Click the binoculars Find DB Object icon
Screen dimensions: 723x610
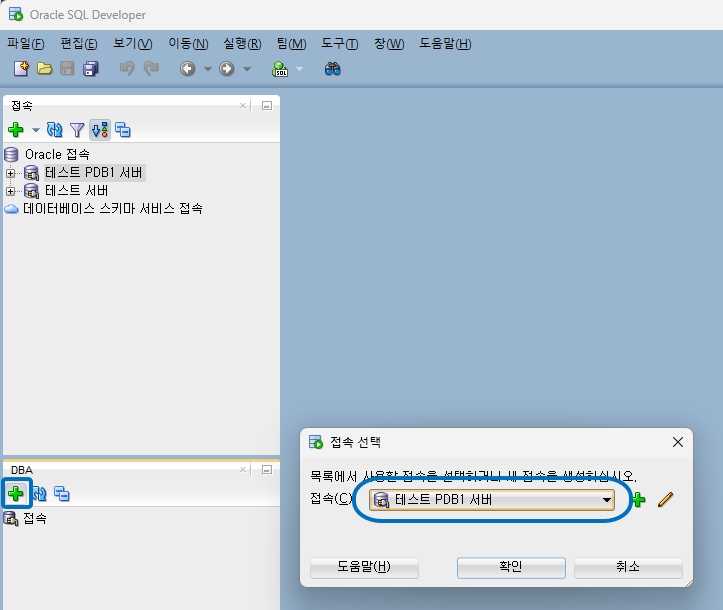332,69
